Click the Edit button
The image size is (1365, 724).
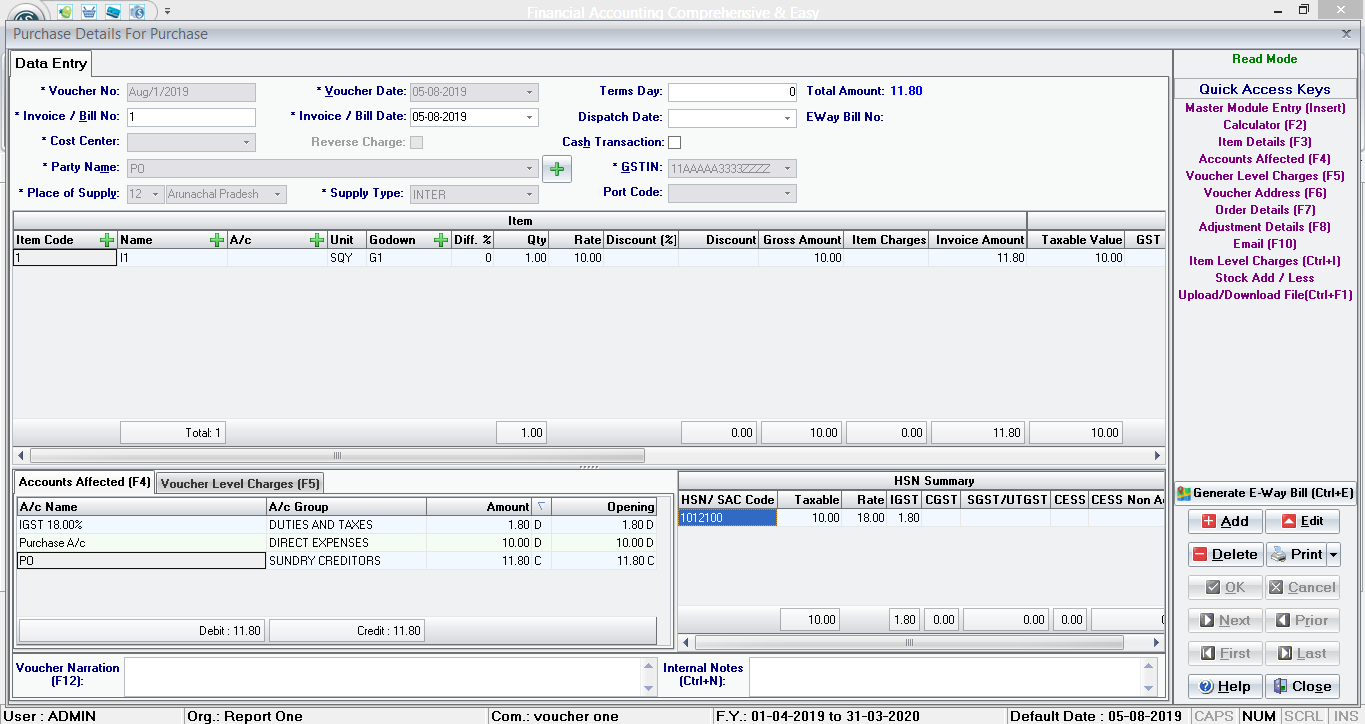(1302, 521)
